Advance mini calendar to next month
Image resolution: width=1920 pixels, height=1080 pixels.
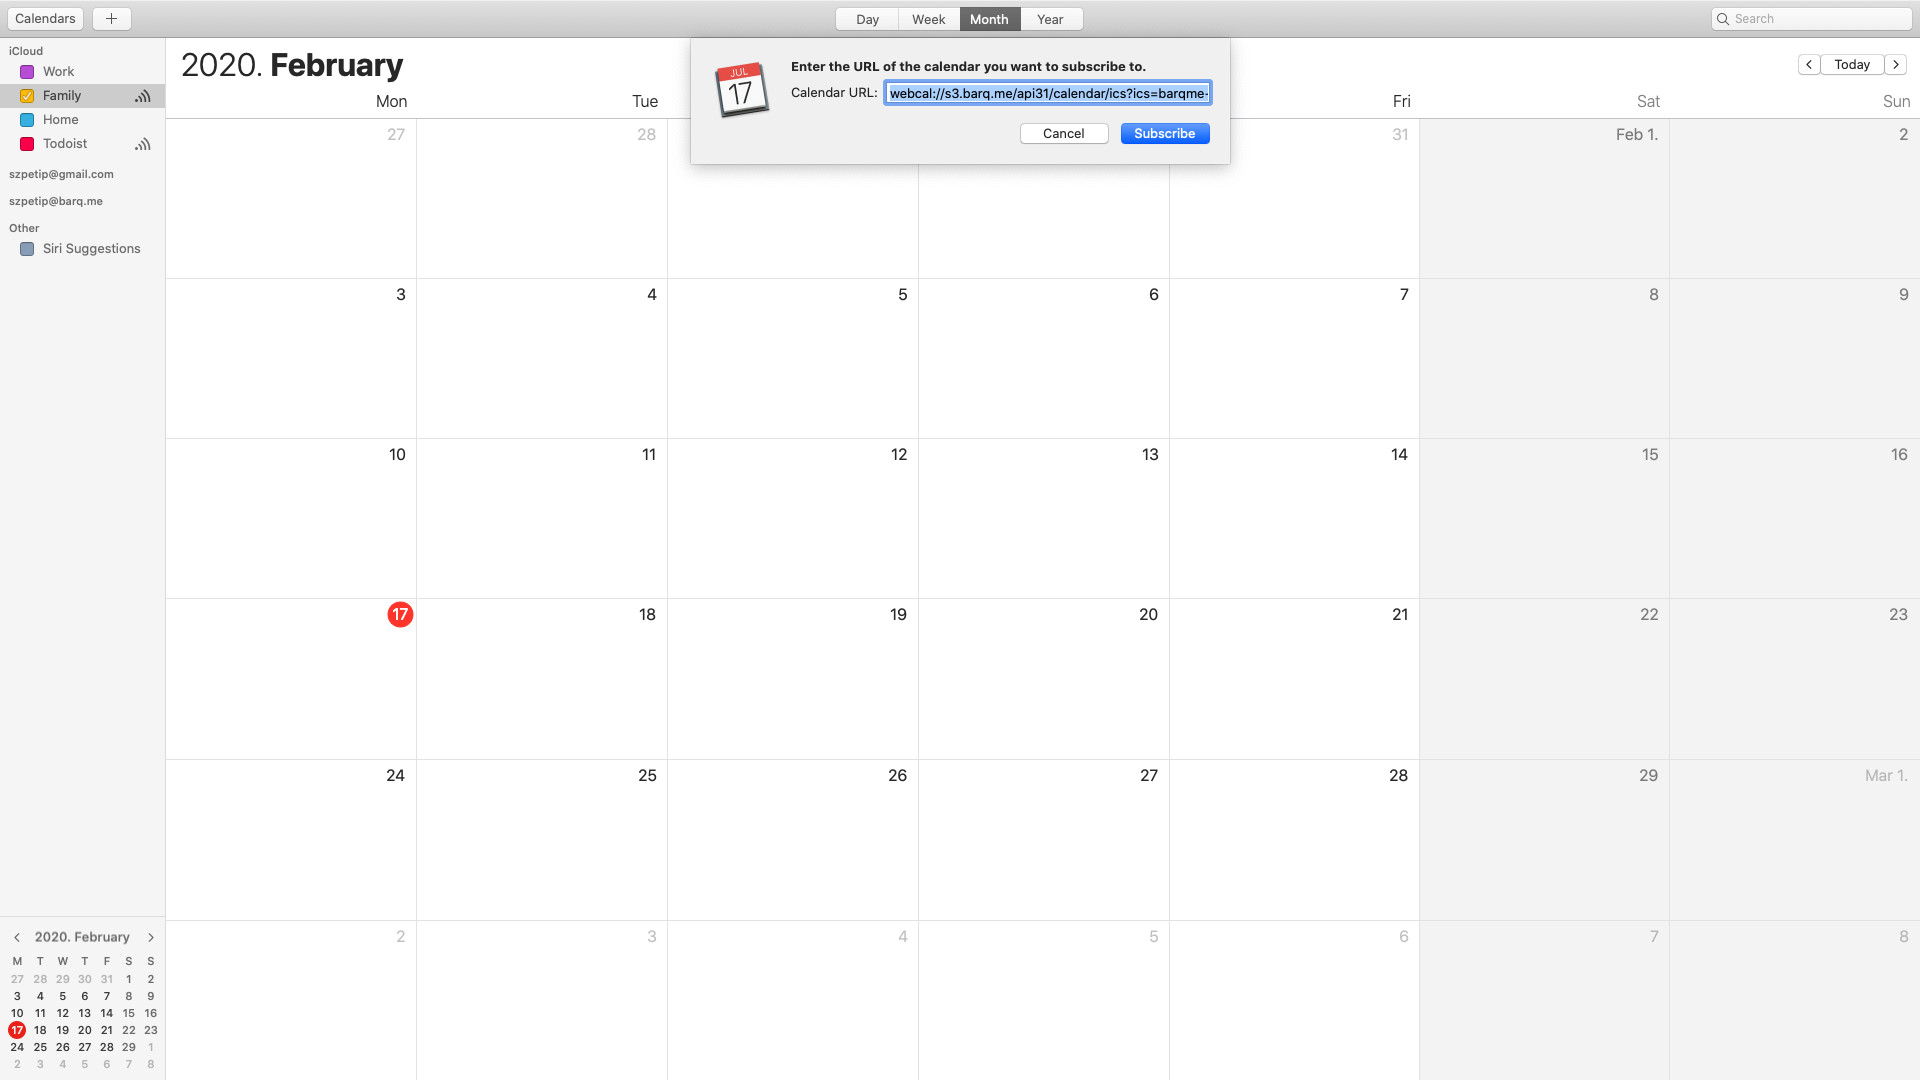coord(151,937)
